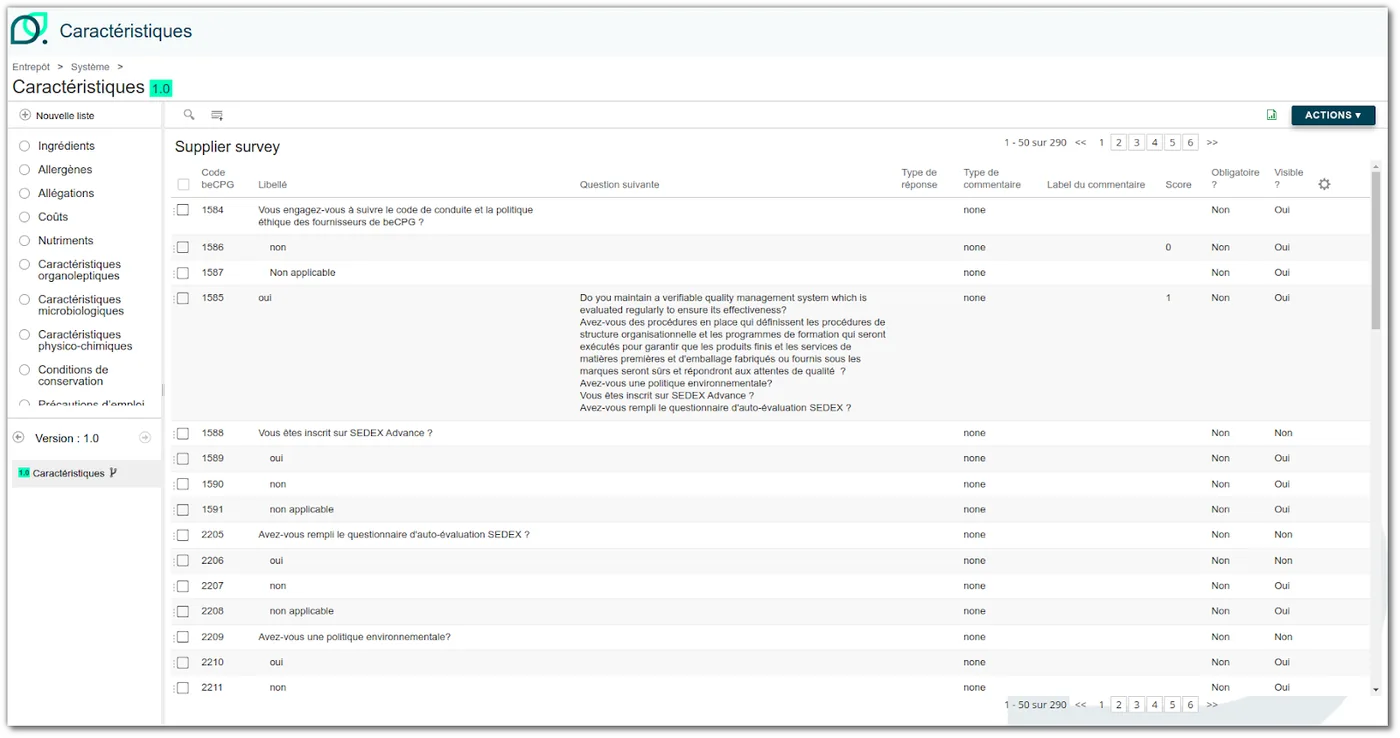The width and height of the screenshot is (1400, 738).
Task: Click scrollbar up arrow of the table
Action: (1376, 166)
